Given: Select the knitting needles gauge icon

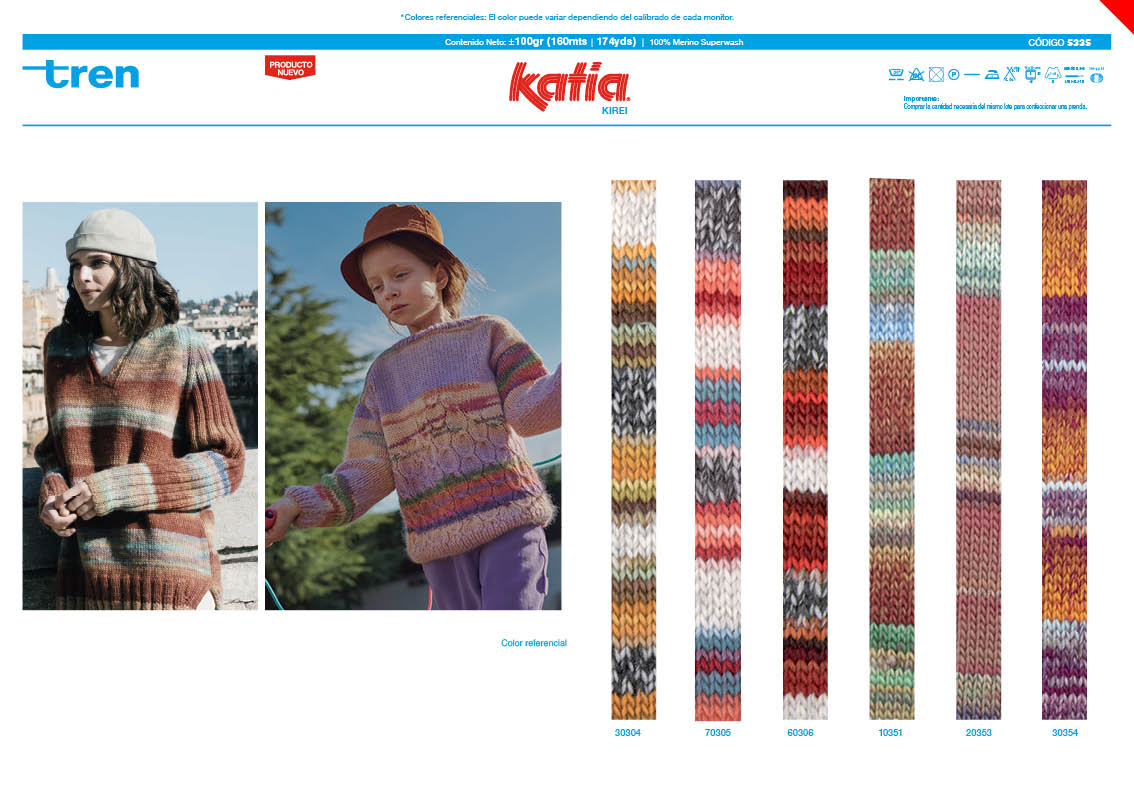Looking at the screenshot, I should coord(1011,74).
